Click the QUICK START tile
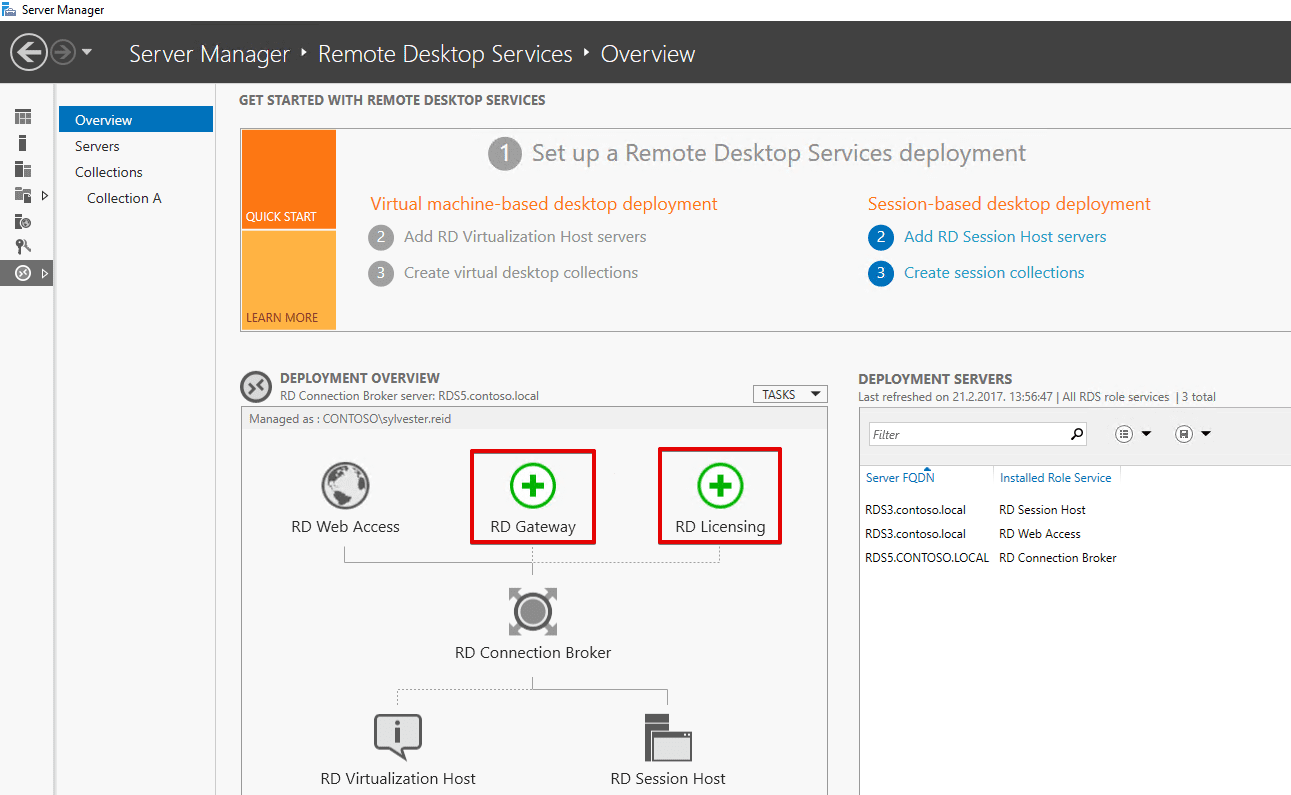This screenshot has height=795, width=1291. point(288,179)
